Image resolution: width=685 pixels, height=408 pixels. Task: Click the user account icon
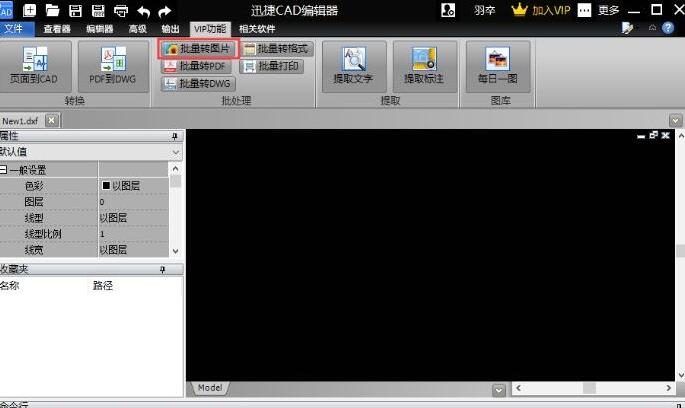(448, 10)
